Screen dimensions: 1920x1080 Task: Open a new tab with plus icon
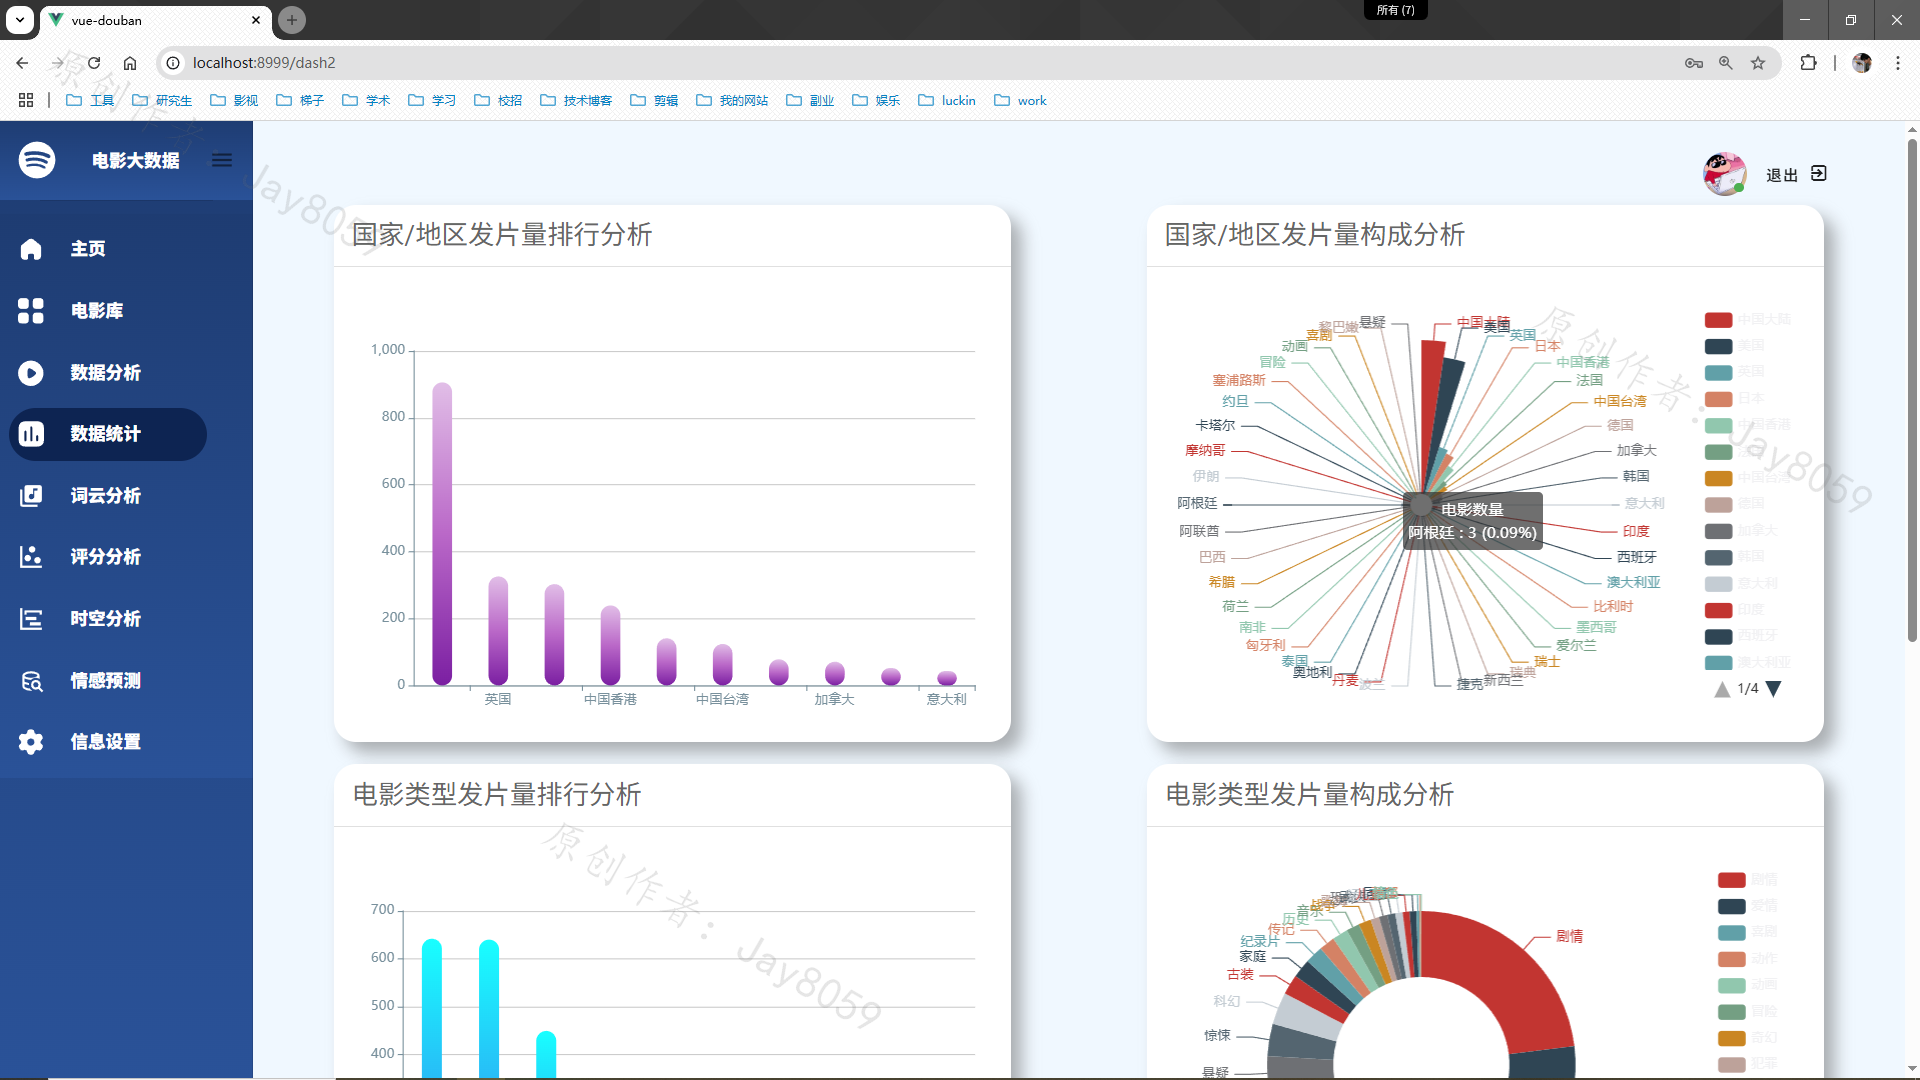coord(292,20)
